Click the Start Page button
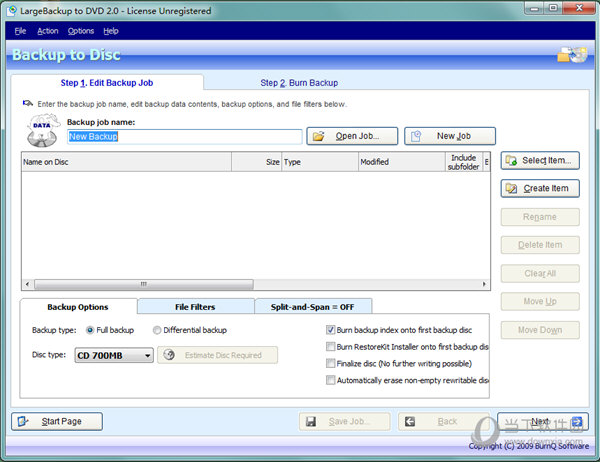Viewport: 600px width, 462px height. pyautogui.click(x=57, y=421)
